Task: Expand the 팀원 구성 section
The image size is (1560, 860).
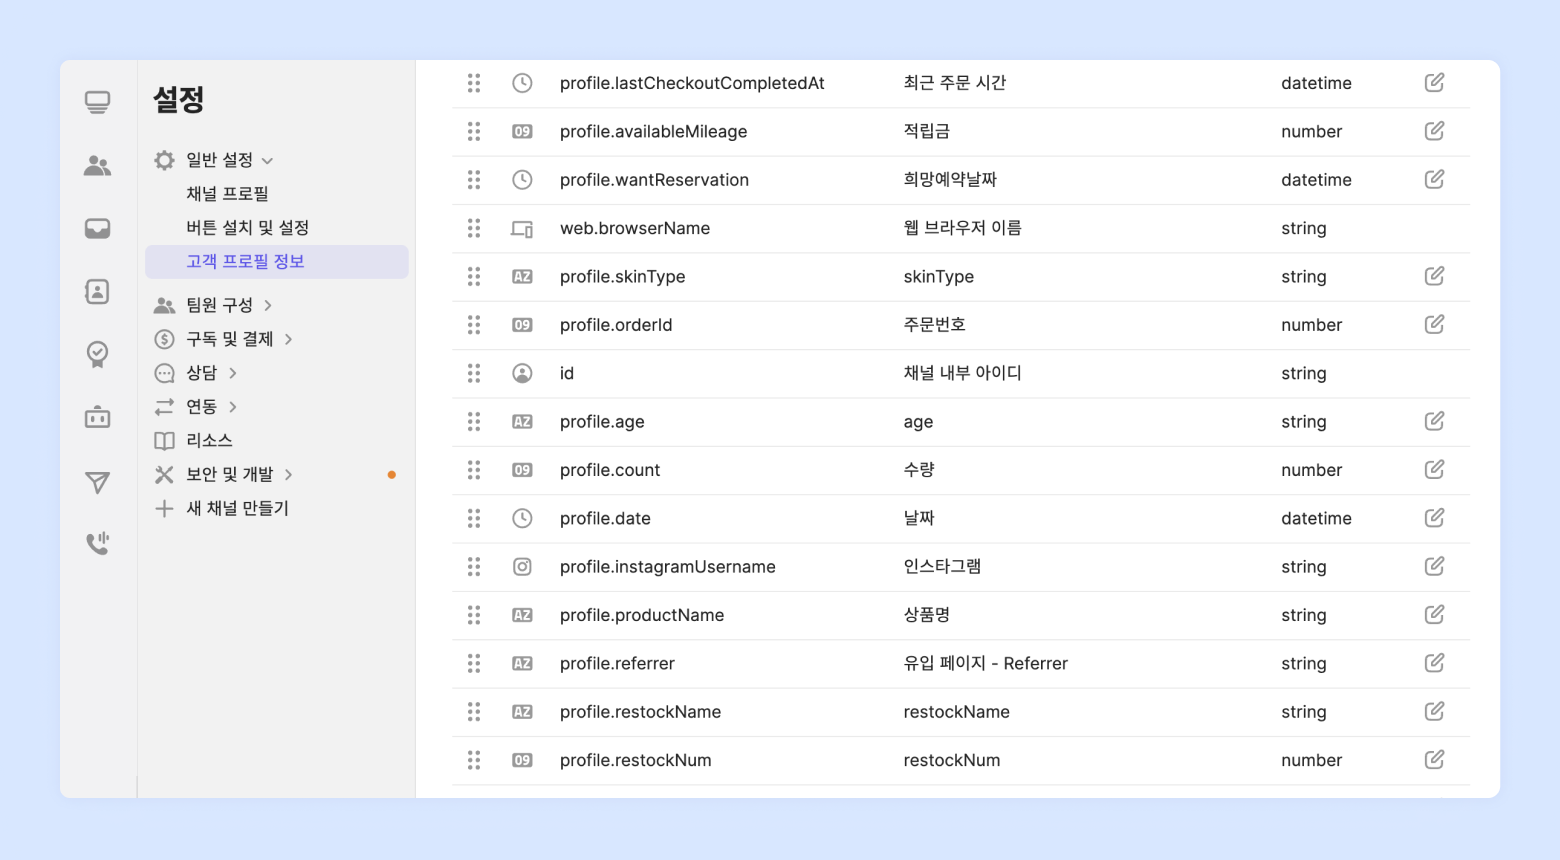Action: [x=268, y=305]
